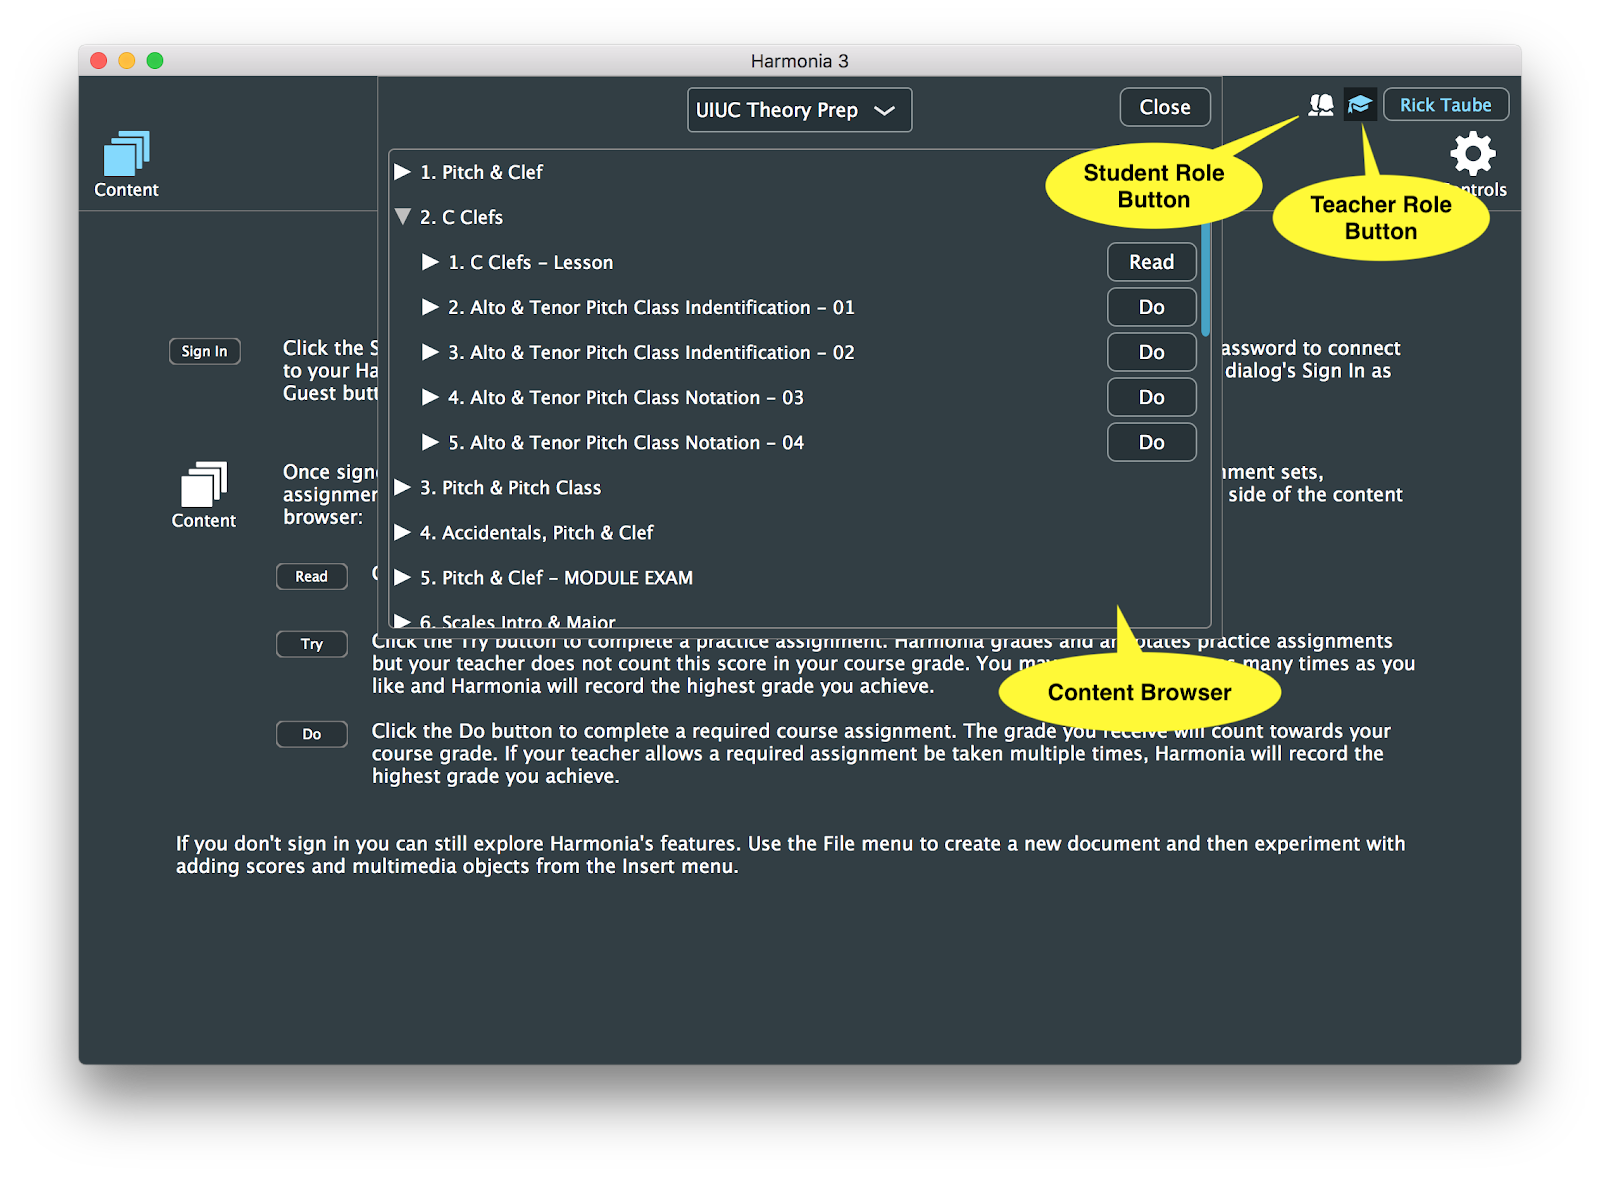The height and width of the screenshot is (1177, 1600).
Task: Click the Read button in the help instructions
Action: (312, 576)
